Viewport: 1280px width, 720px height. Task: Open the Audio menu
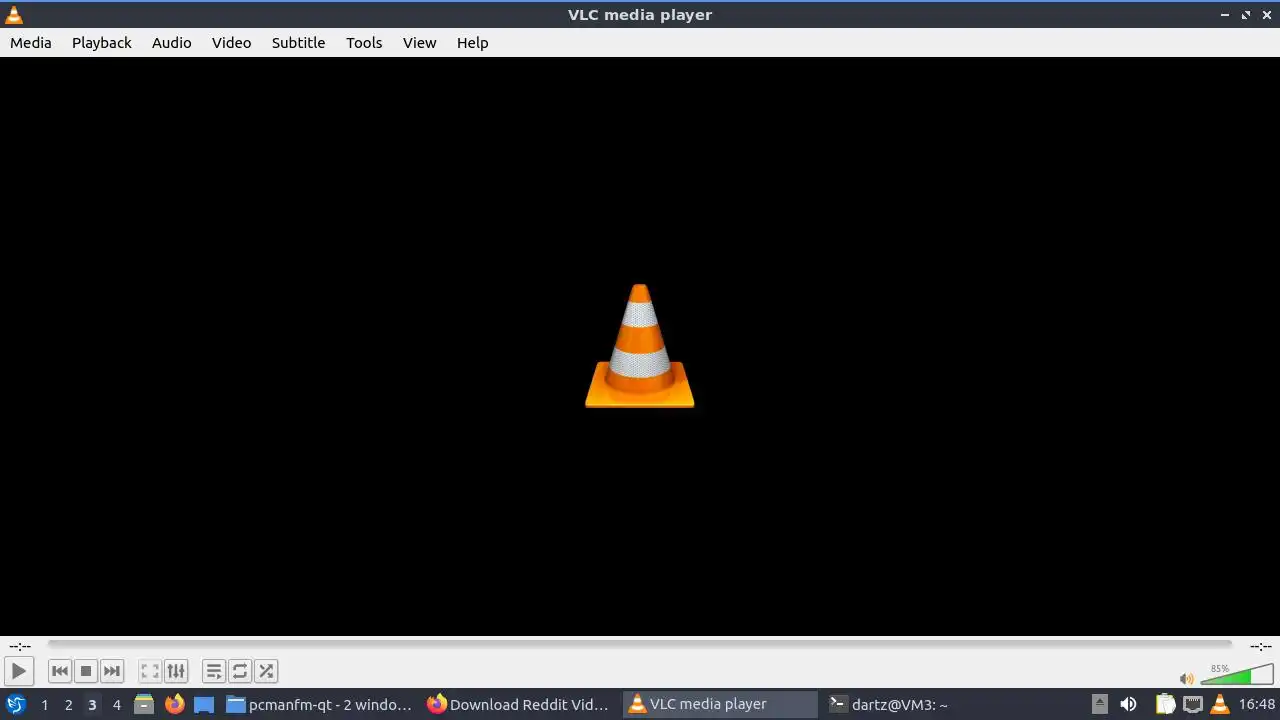171,42
